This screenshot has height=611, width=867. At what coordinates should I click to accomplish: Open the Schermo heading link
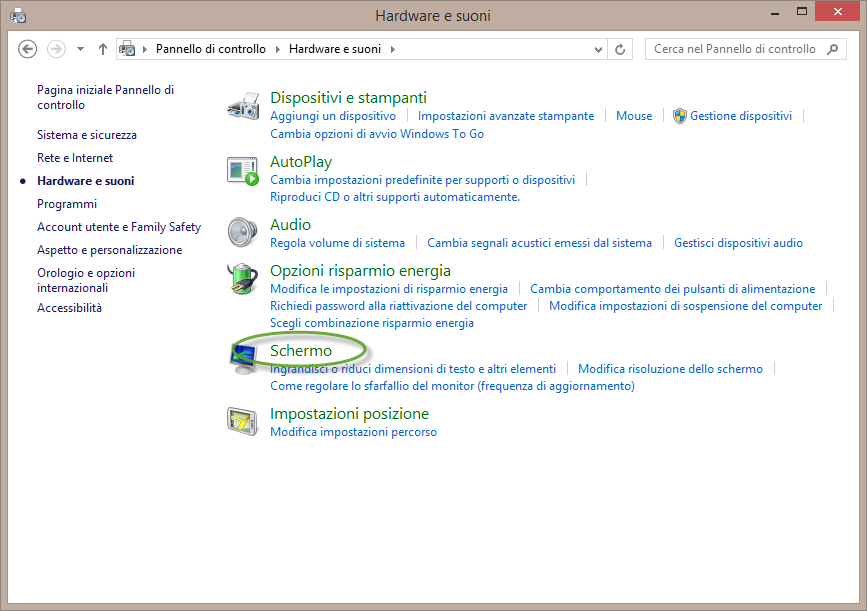(x=301, y=351)
